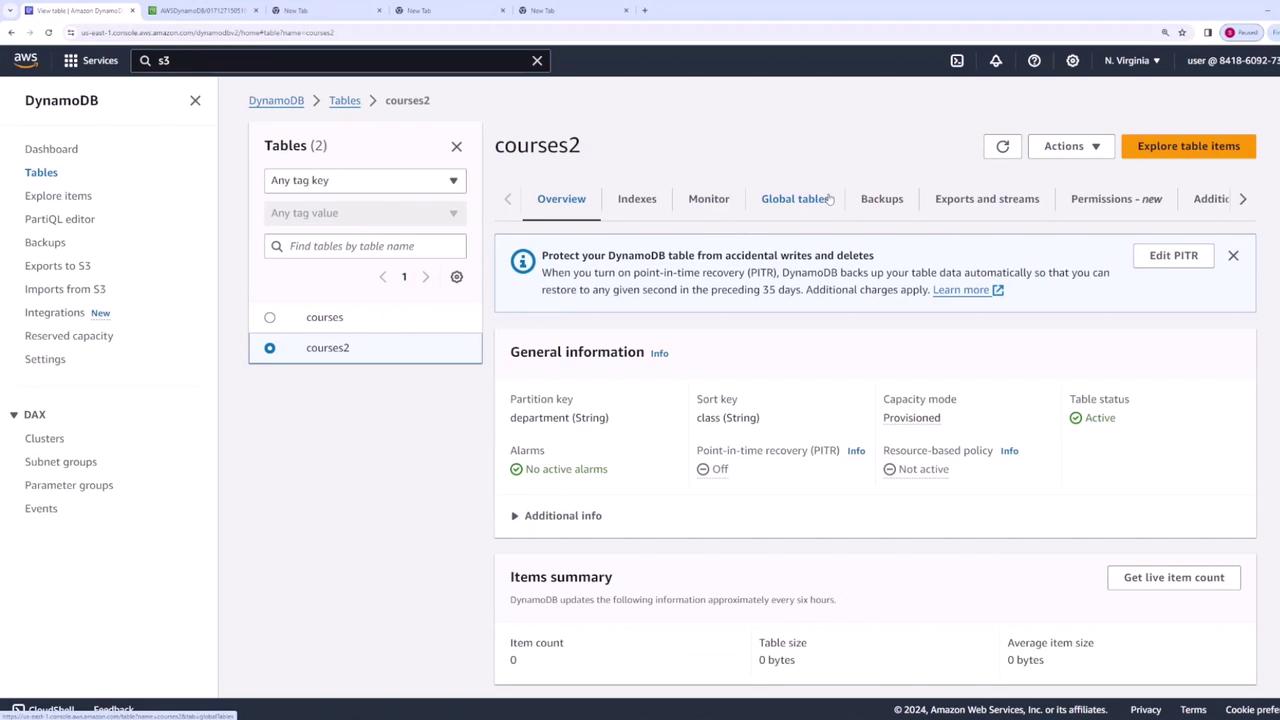This screenshot has width=1280, height=720.
Task: Switch to the Indexes tab
Action: coord(637,199)
